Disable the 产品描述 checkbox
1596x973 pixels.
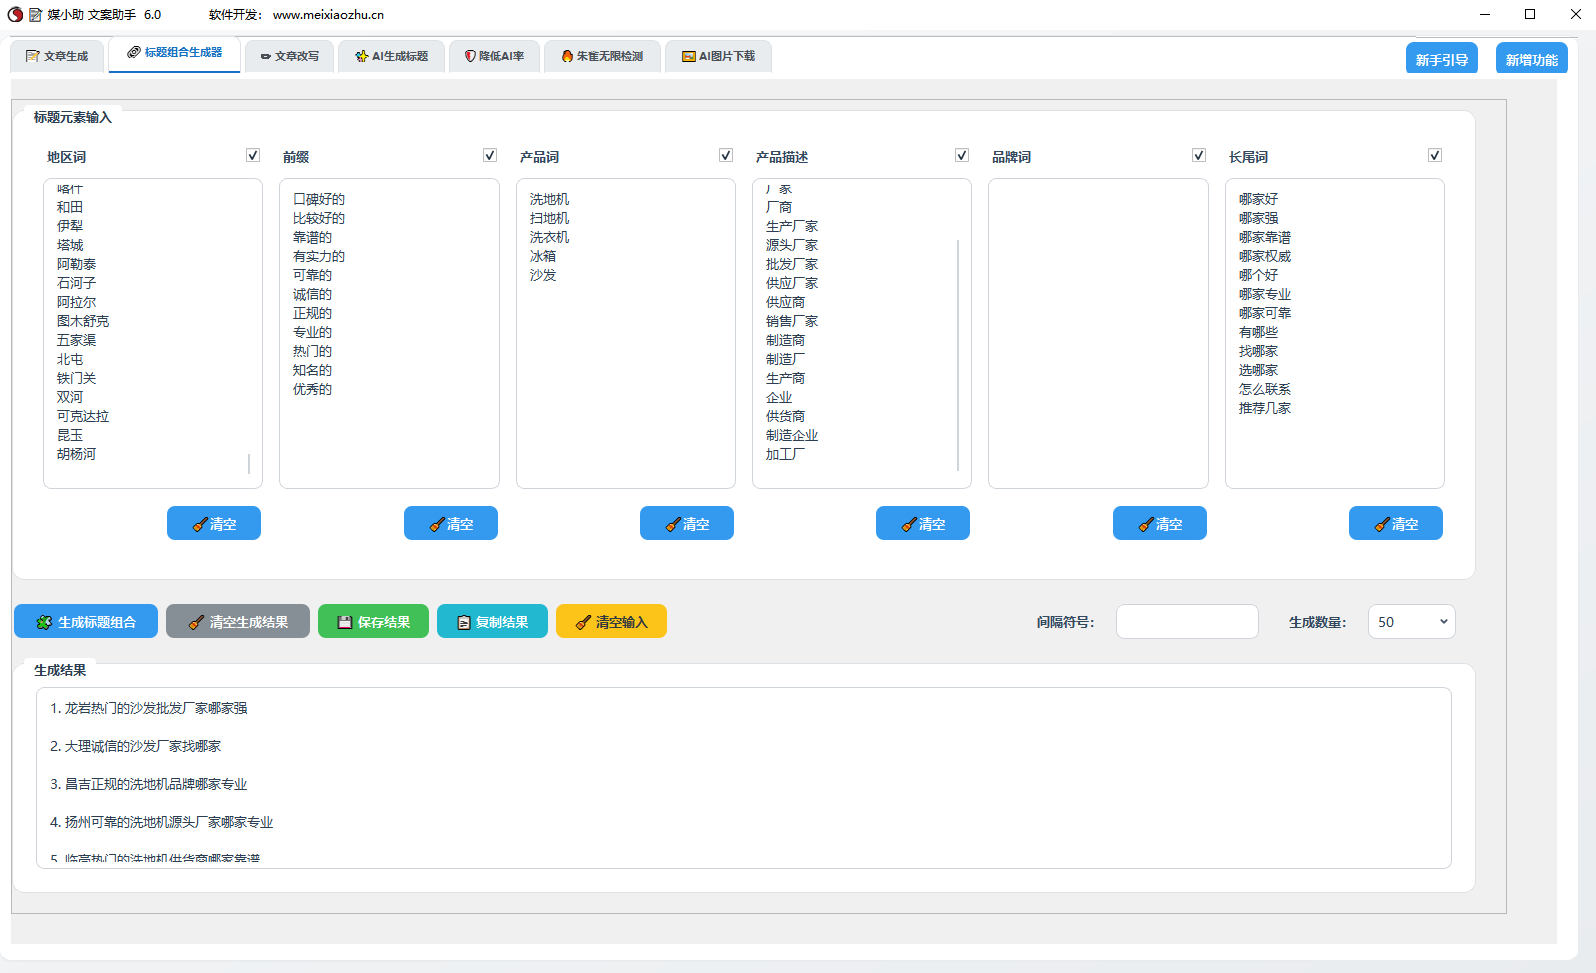tap(962, 155)
